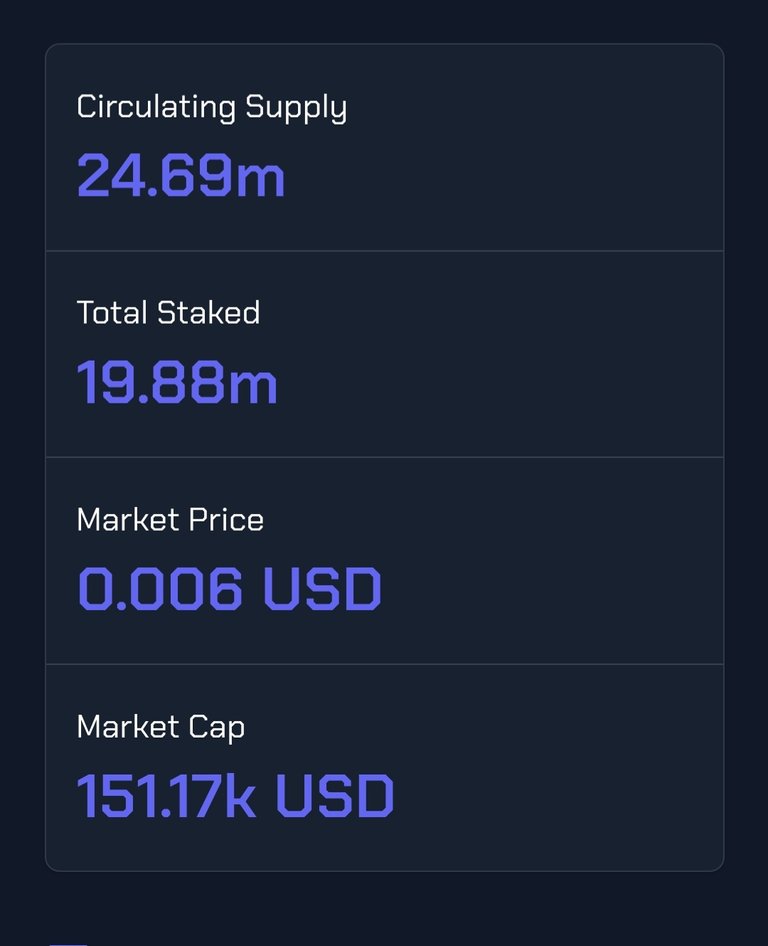Click the word Cap in fourth label
768x946 pixels.
217,728
